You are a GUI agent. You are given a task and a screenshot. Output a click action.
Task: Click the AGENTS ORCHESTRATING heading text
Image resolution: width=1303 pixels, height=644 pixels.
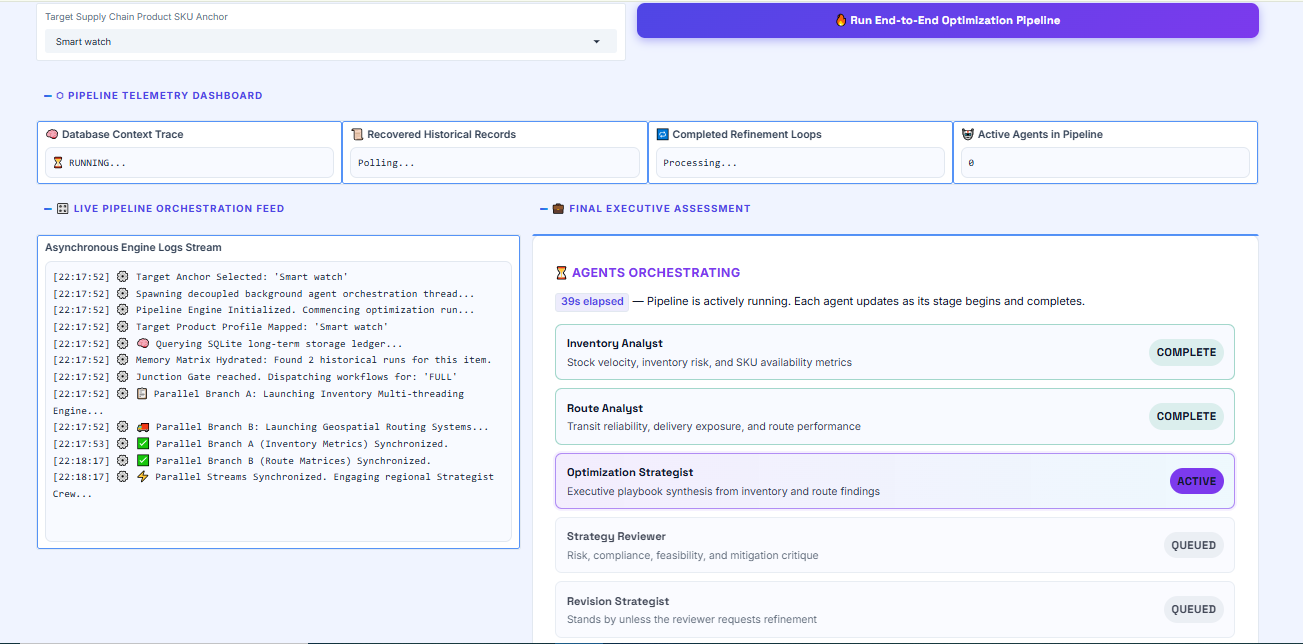pos(656,272)
